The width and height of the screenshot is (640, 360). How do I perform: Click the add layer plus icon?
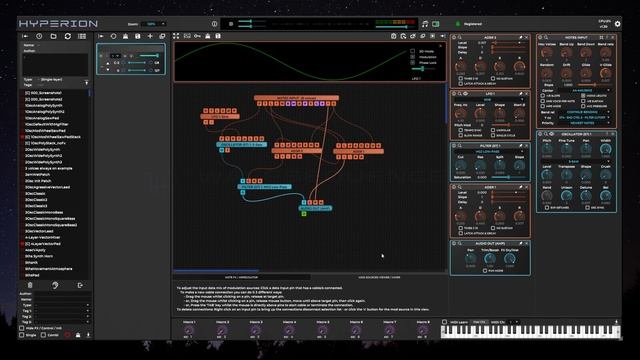(x=150, y=36)
